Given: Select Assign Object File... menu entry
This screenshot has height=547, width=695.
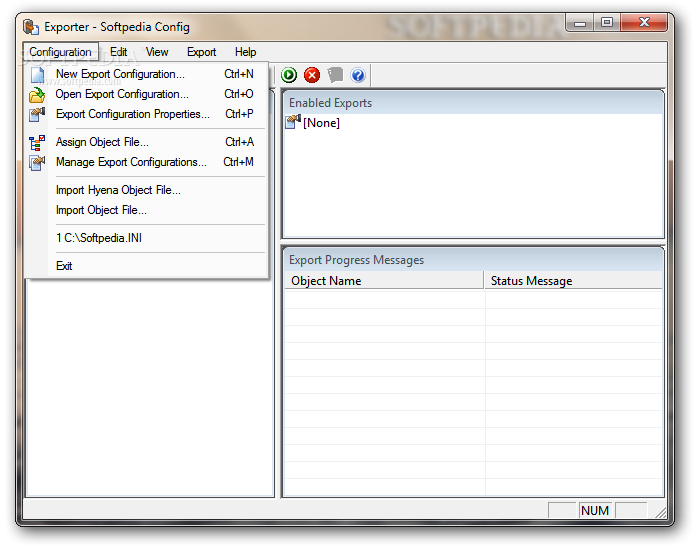Looking at the screenshot, I should (147, 142).
